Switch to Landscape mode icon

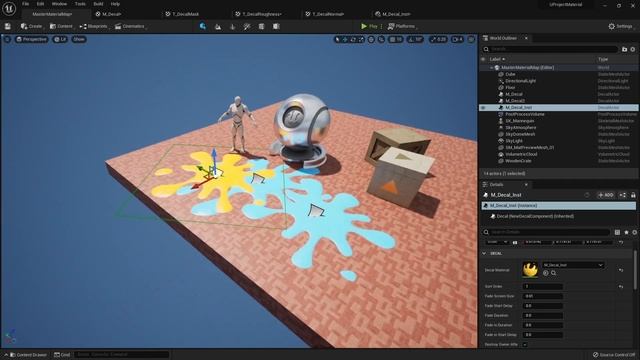[218, 27]
